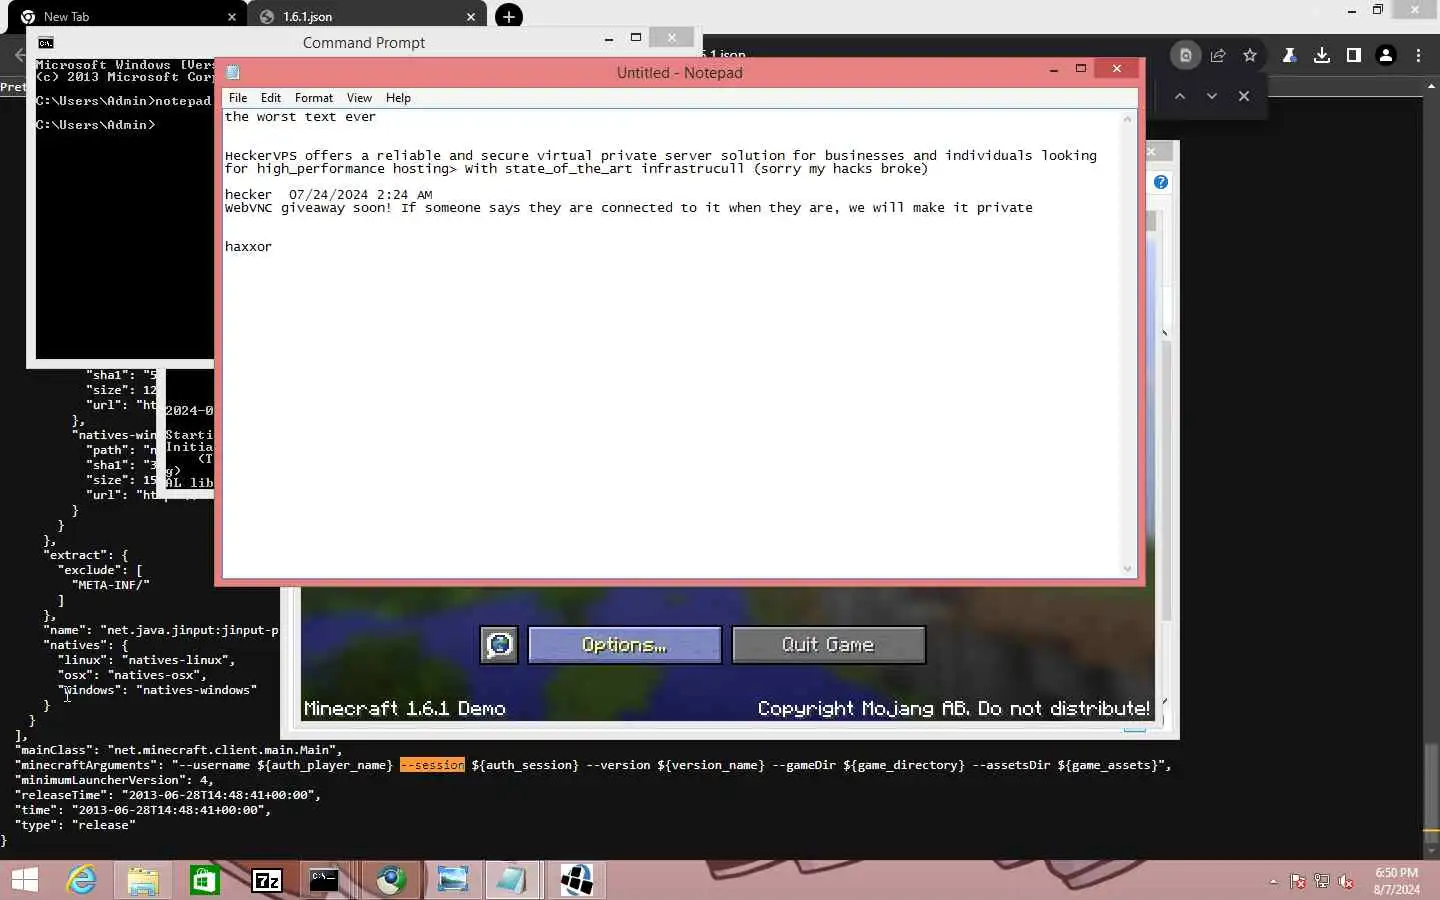Go to previous find result arrow
This screenshot has height=900, width=1440.
tap(1180, 96)
